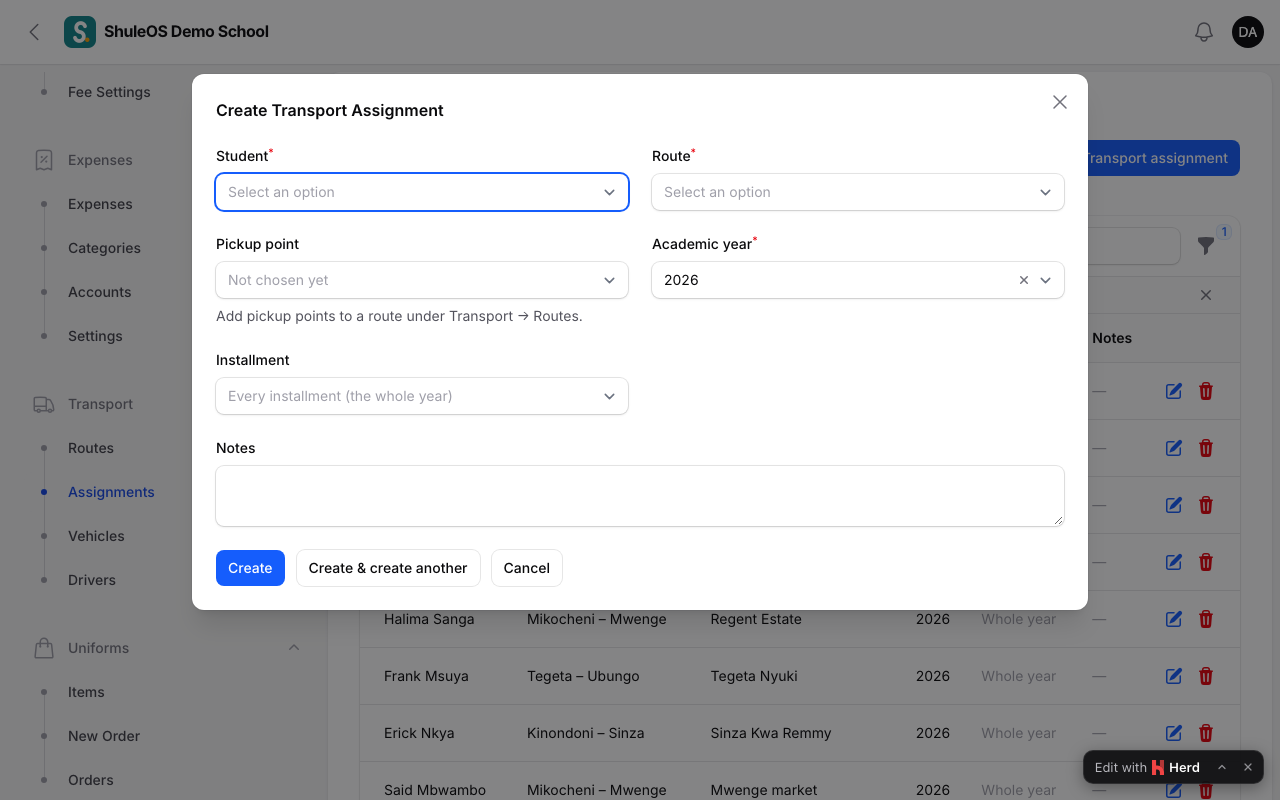Click the ShuleOS logo icon
The image size is (1280, 800).
[80, 32]
